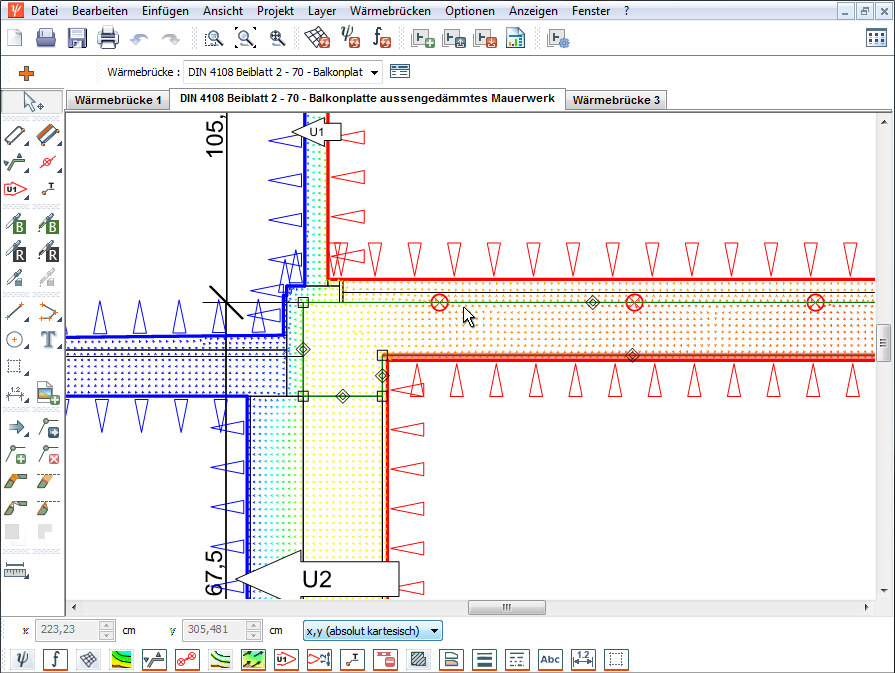Open the Wärmebrücken menu
This screenshot has height=673, width=895.
tap(390, 11)
